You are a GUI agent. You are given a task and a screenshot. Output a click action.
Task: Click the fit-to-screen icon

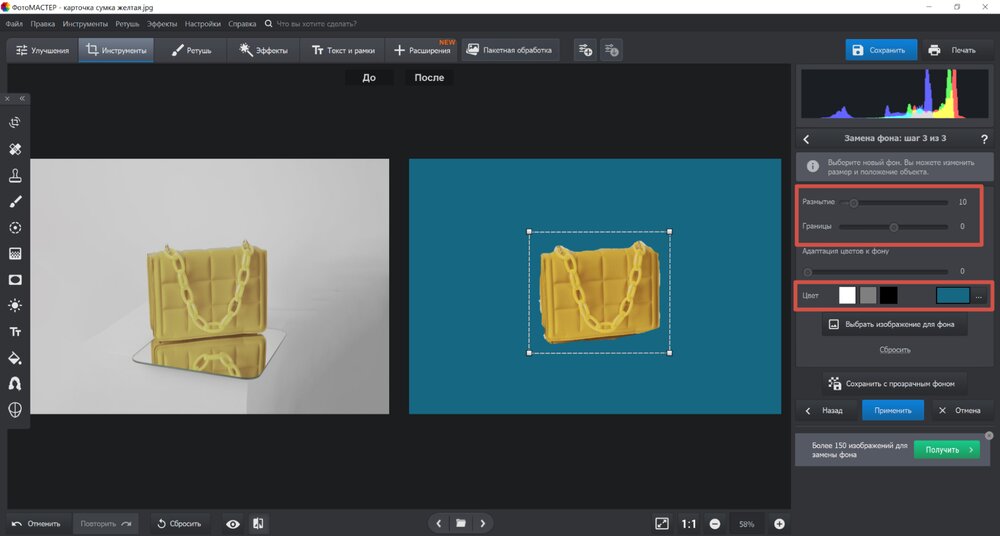click(661, 523)
